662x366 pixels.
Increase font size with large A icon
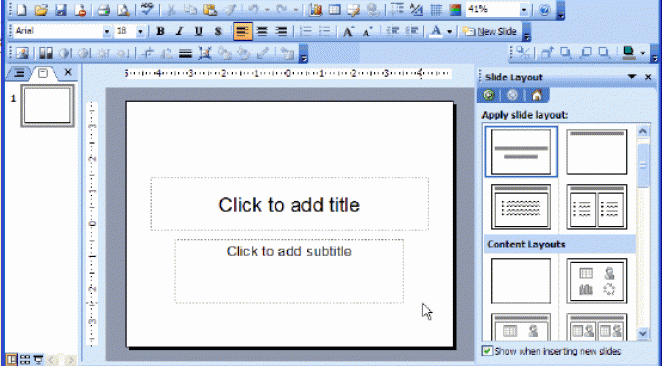[x=348, y=31]
